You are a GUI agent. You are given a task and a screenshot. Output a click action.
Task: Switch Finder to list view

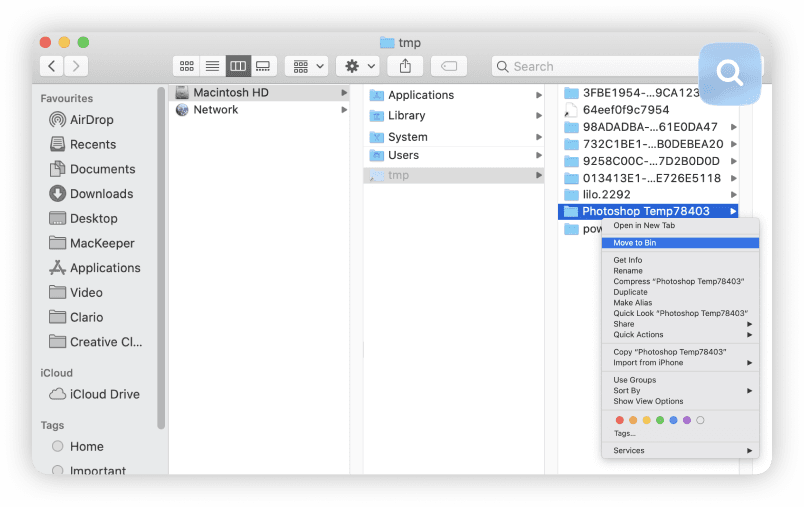click(x=212, y=66)
